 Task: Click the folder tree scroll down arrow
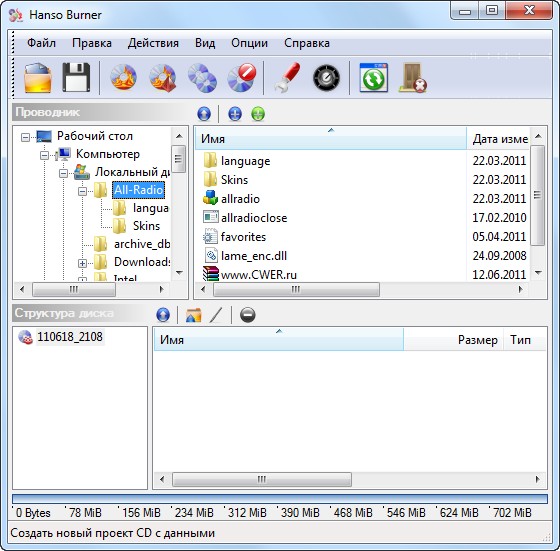click(x=179, y=273)
